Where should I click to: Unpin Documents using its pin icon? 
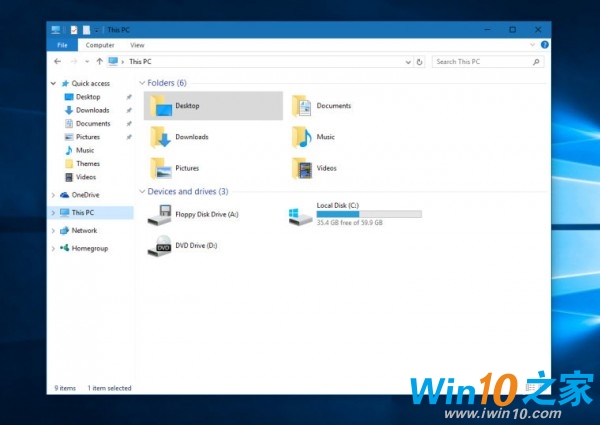129,124
